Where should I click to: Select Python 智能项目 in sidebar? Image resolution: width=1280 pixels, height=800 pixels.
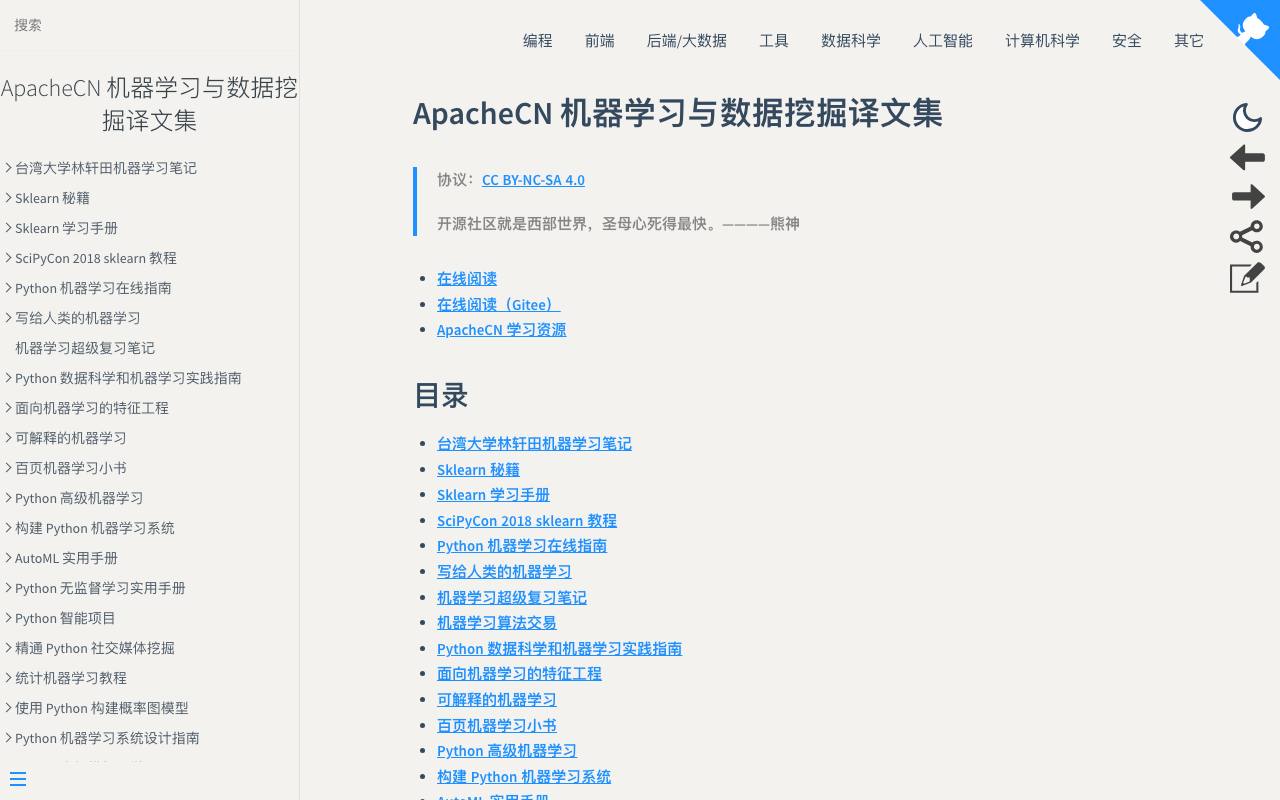(65, 618)
